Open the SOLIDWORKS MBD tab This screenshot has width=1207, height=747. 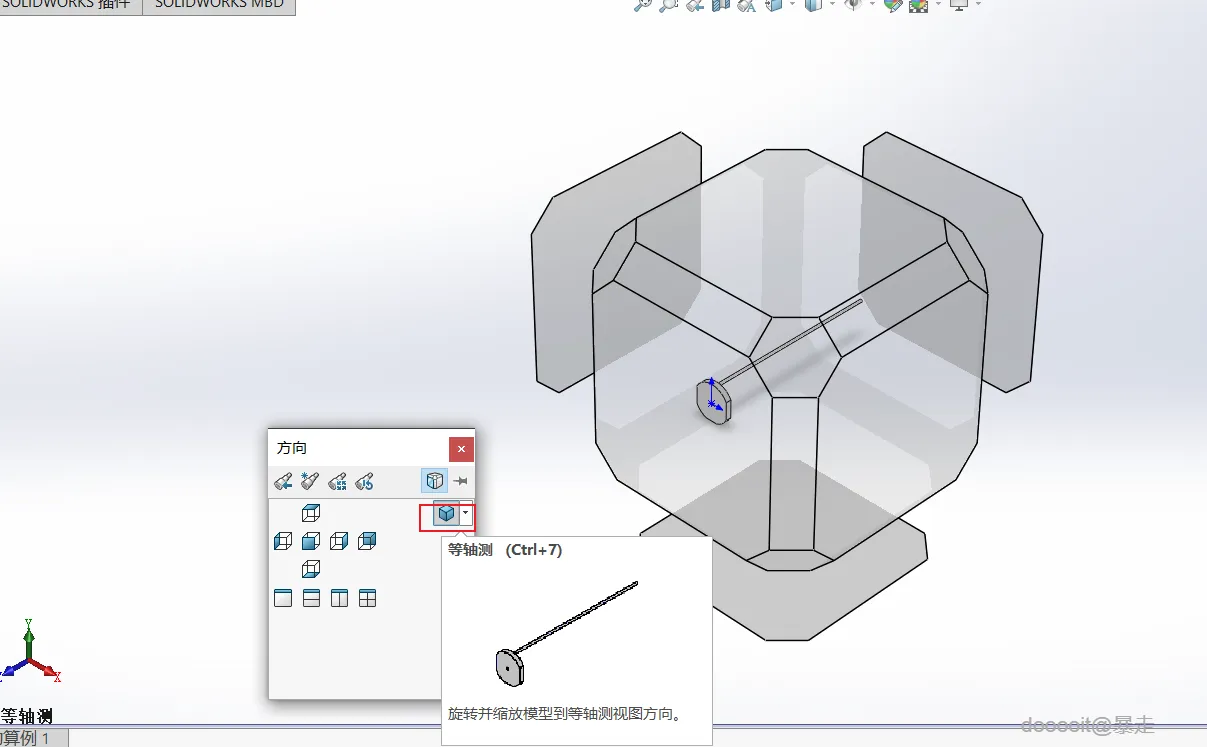tap(219, 5)
